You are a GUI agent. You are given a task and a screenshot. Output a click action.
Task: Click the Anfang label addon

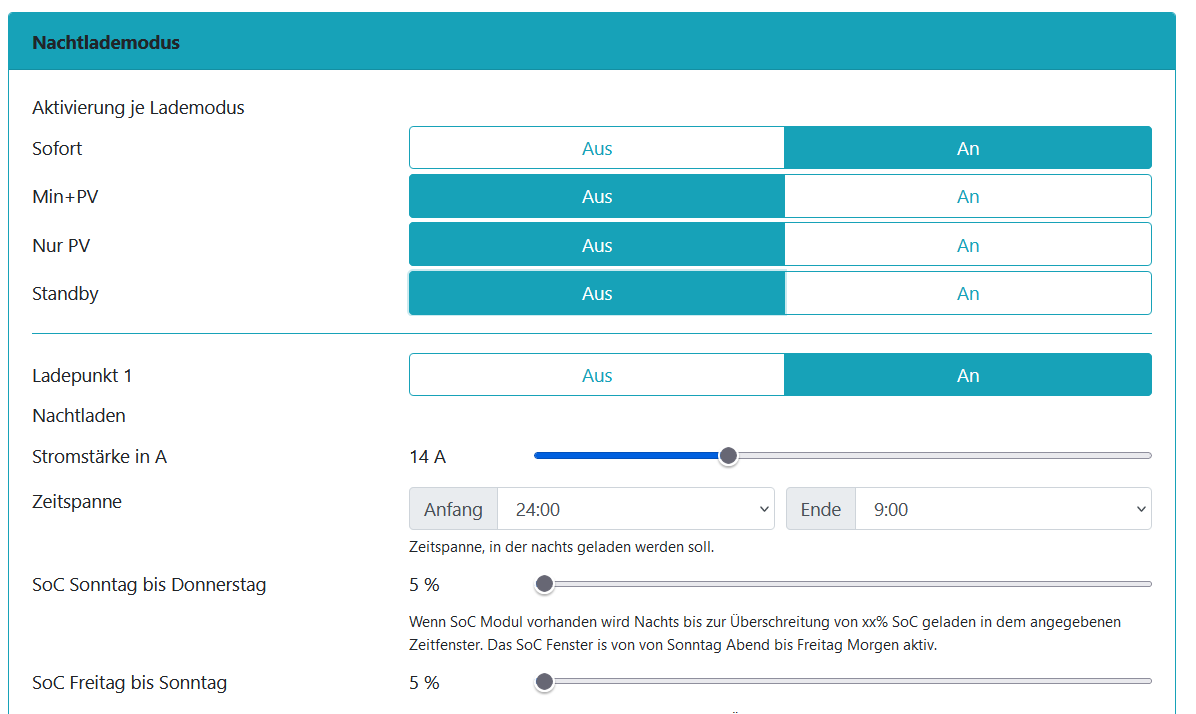[x=453, y=509]
